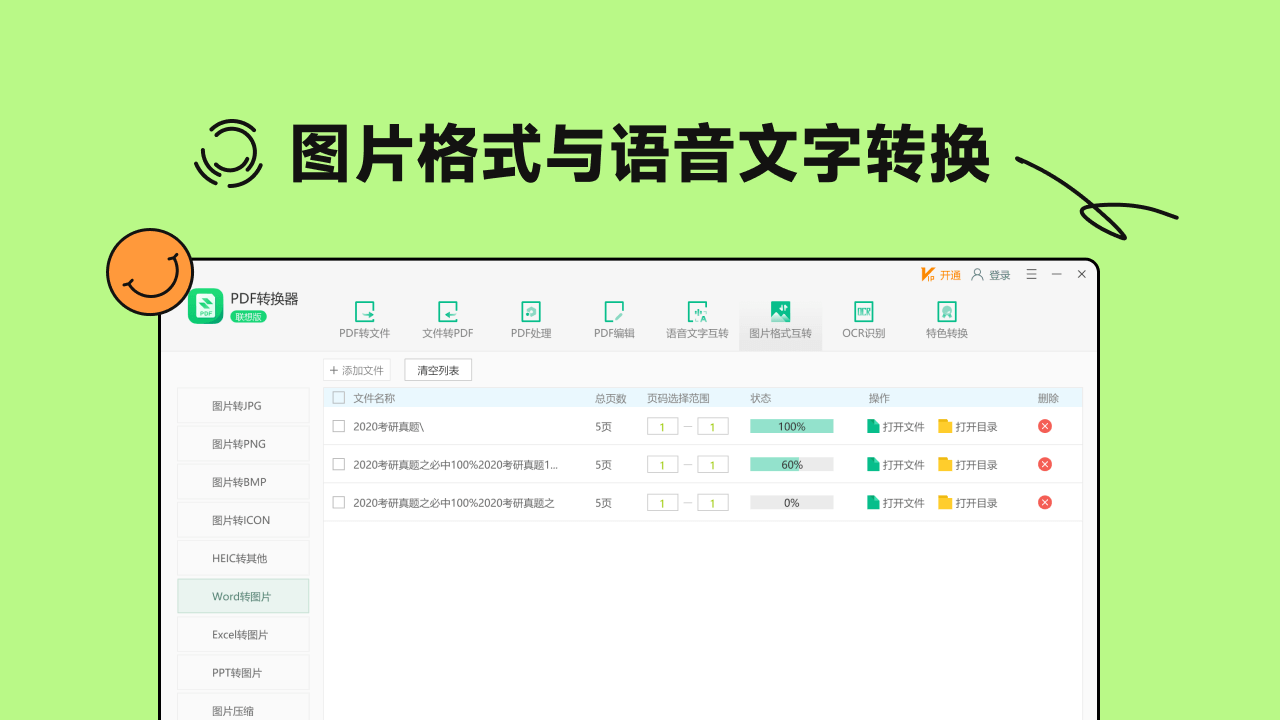Tick the checkbox on the third file row
Image resolution: width=1280 pixels, height=720 pixels.
pyautogui.click(x=338, y=502)
